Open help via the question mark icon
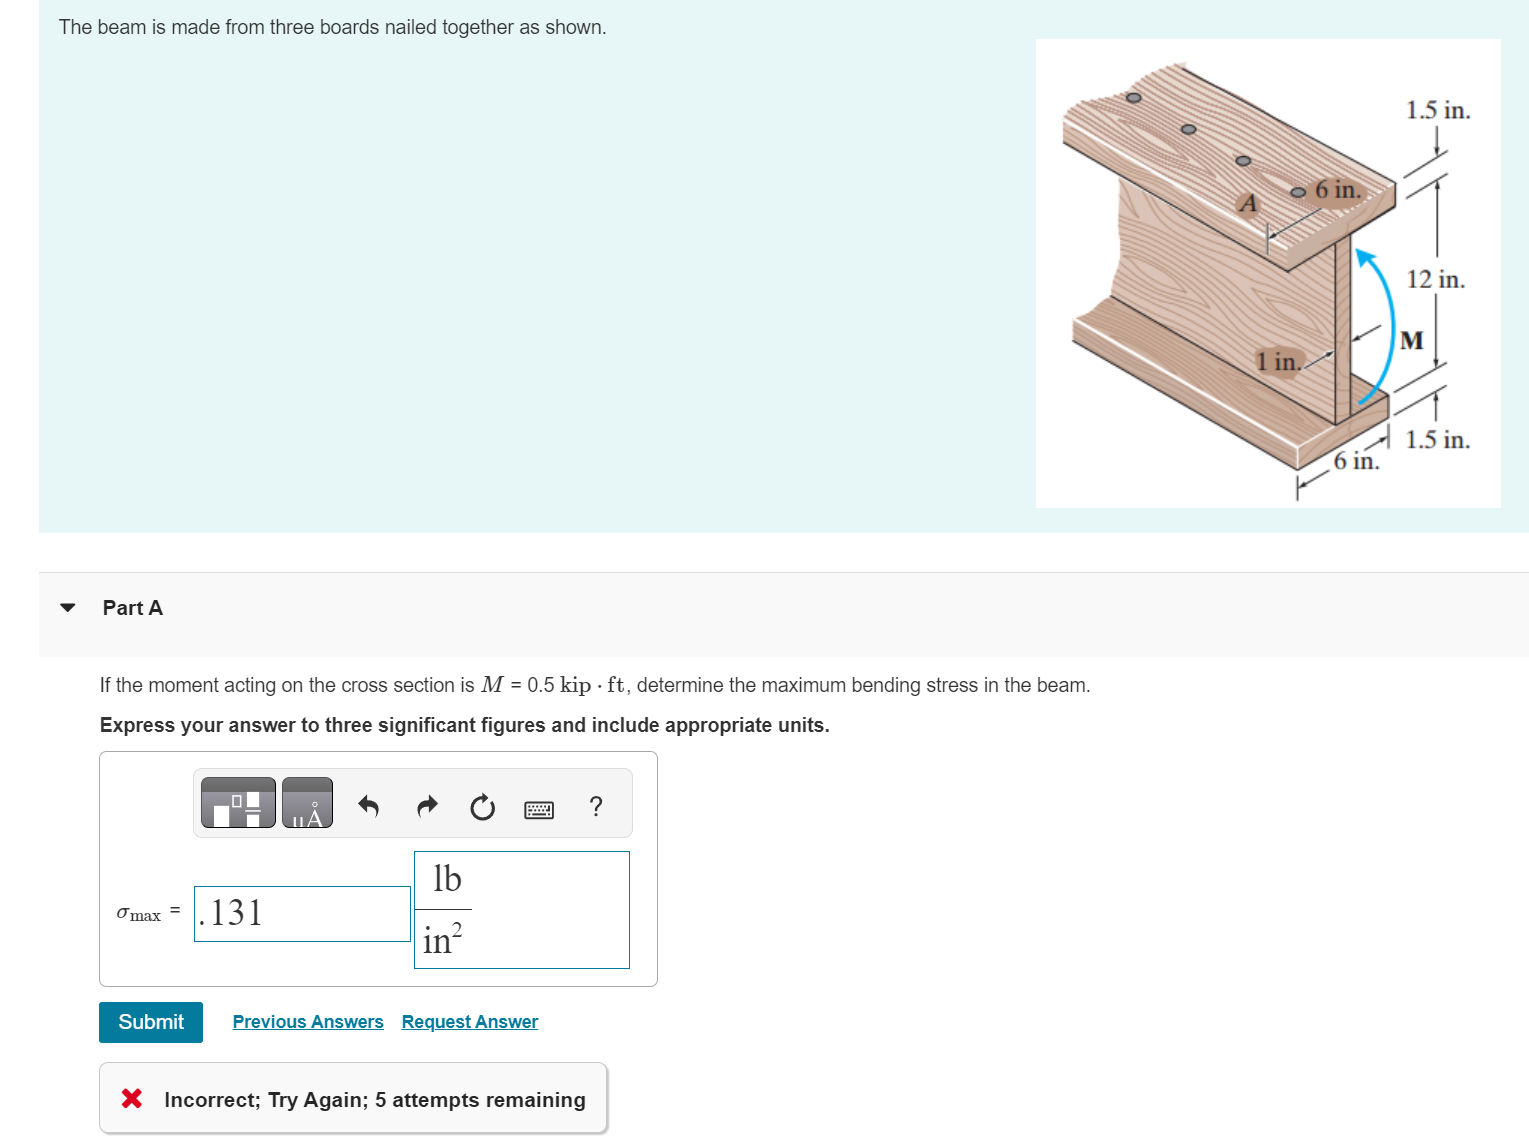Screen dimensions: 1529x1141 click(x=595, y=806)
